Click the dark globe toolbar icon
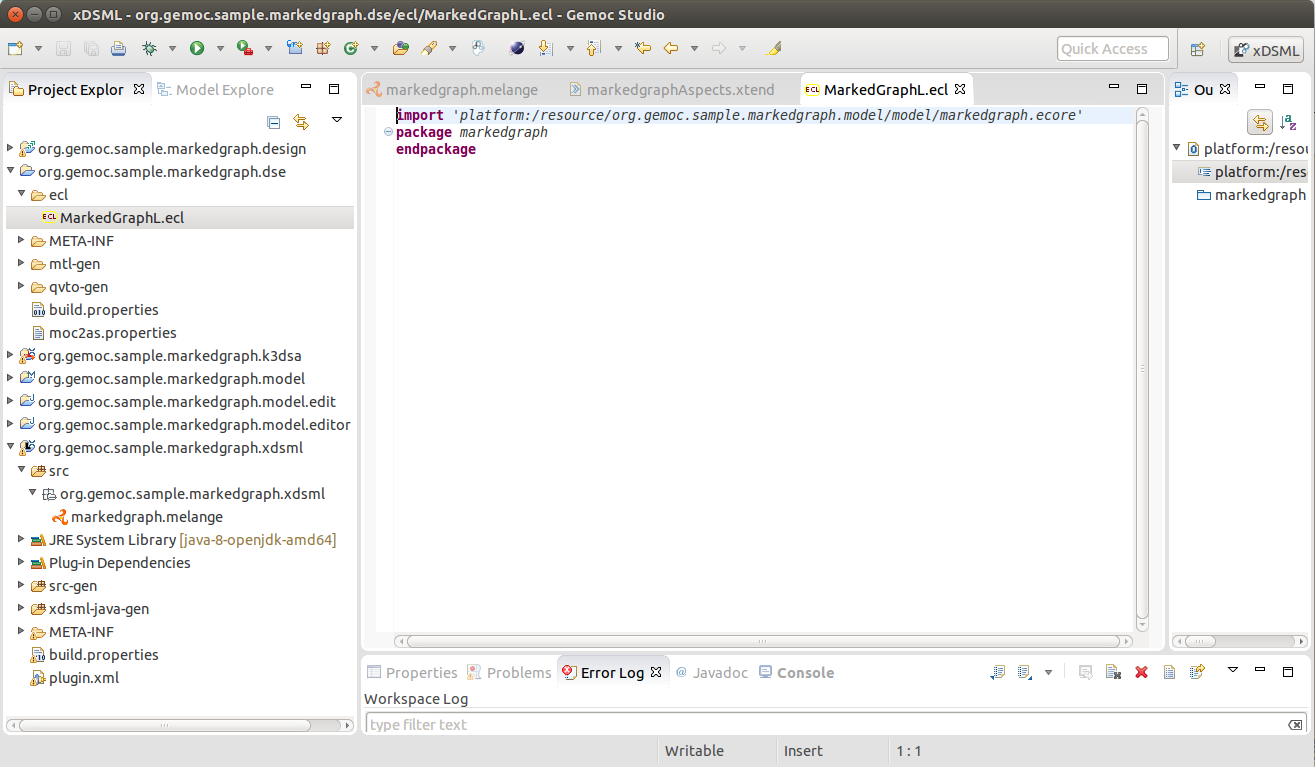Screen dimensions: 1315x767 coord(517,48)
